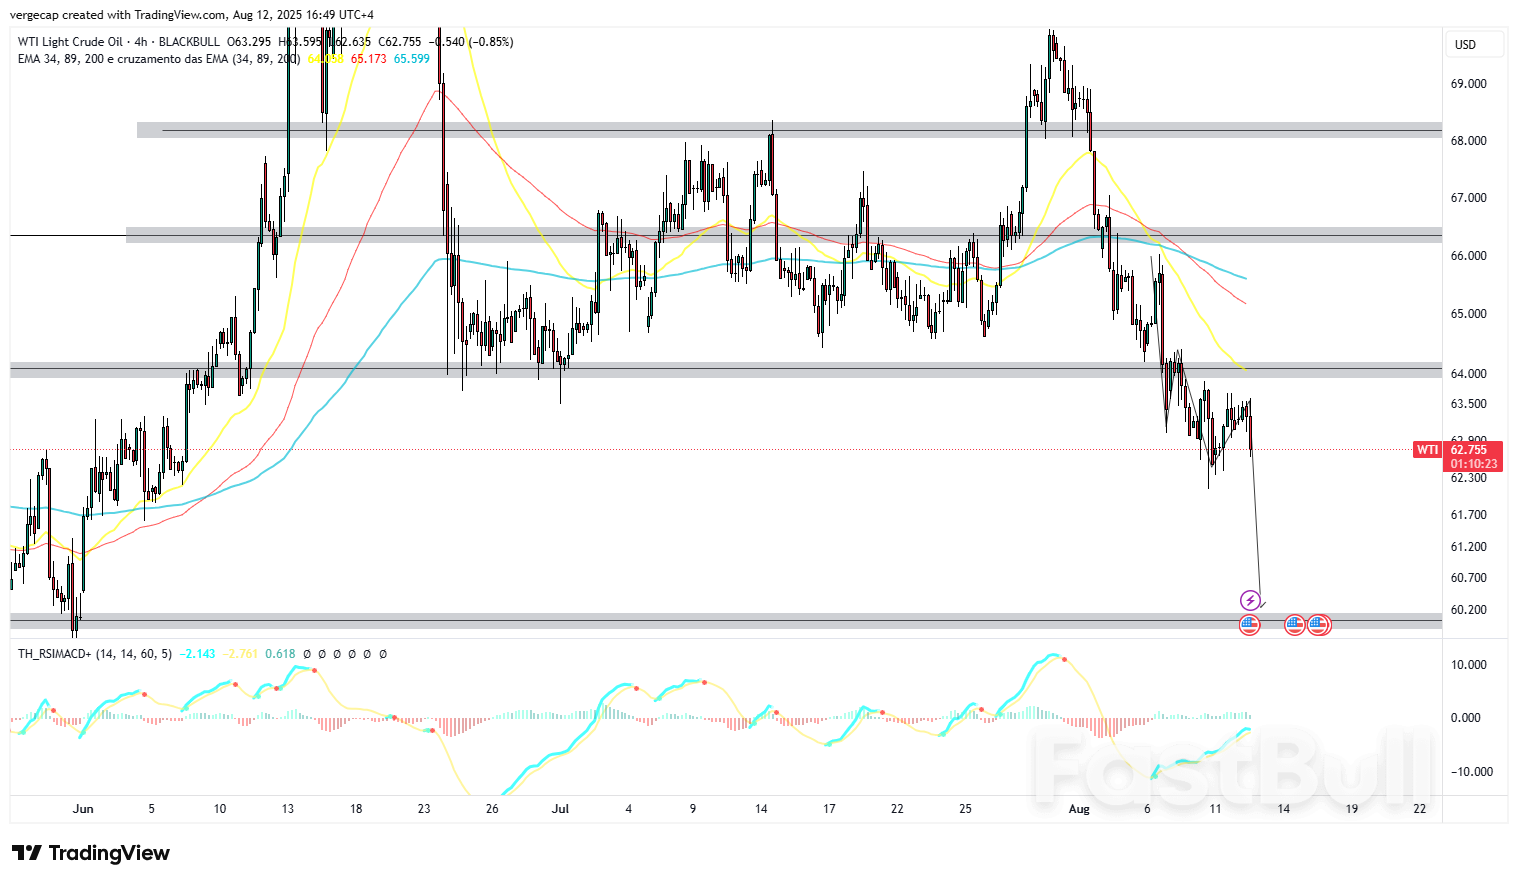Click the 60.200 price axis label
Image resolution: width=1518 pixels, height=883 pixels.
1468,610
